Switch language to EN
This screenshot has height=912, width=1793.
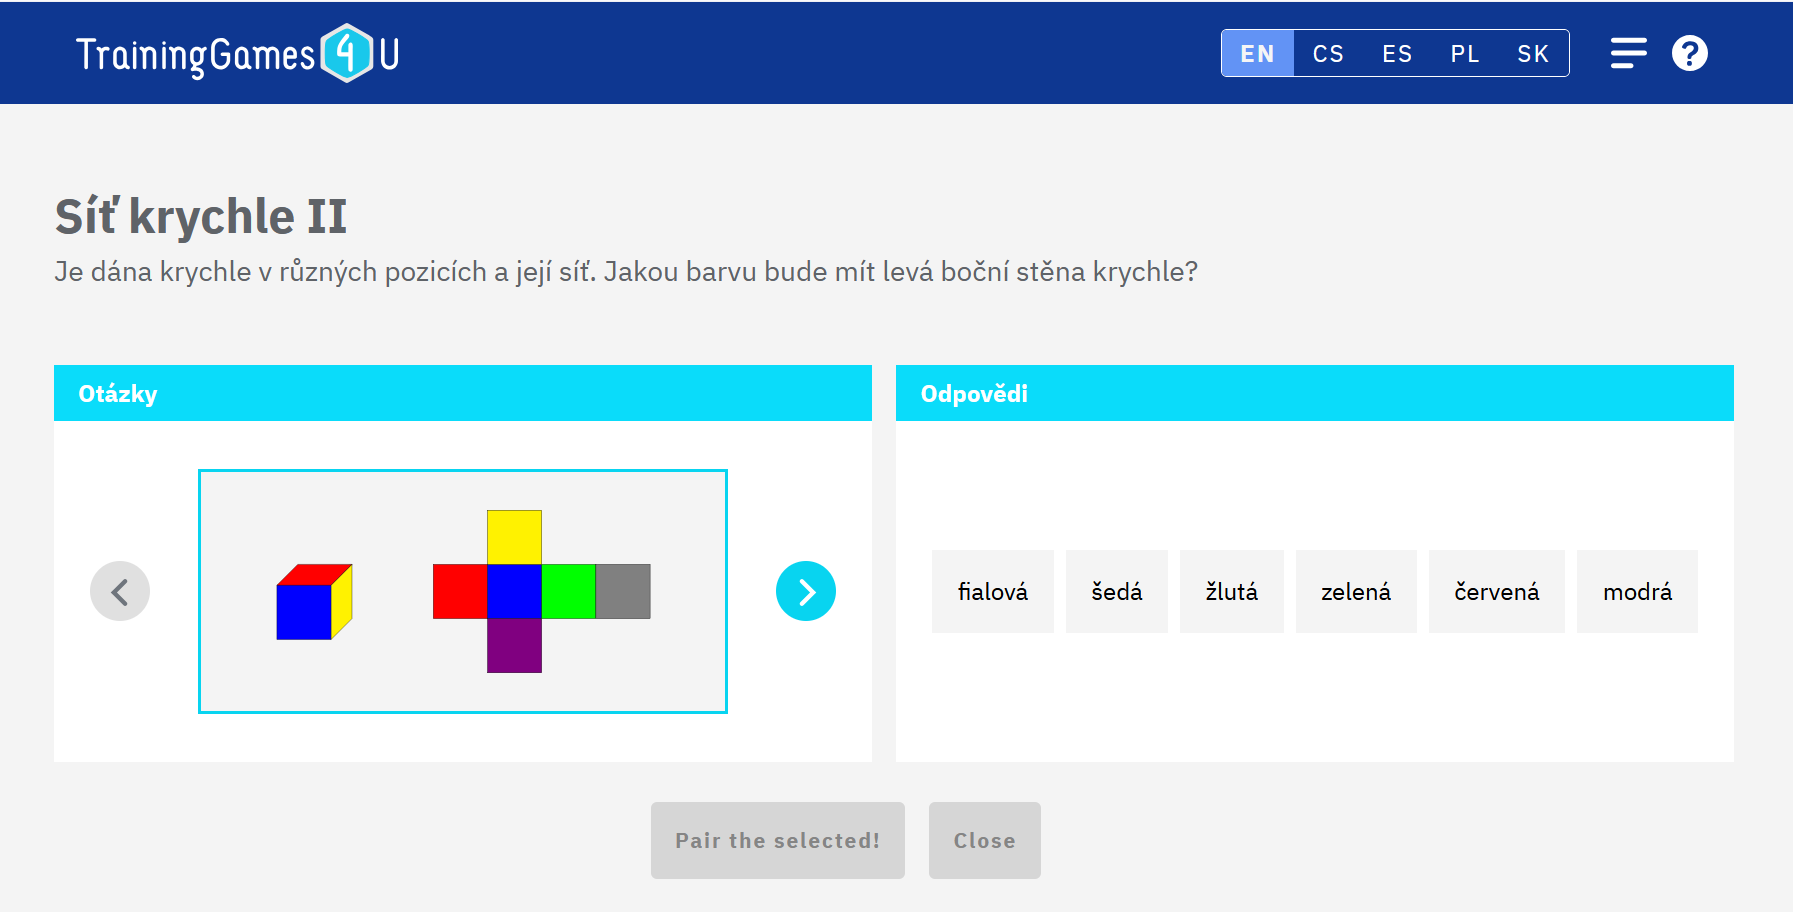(x=1257, y=54)
